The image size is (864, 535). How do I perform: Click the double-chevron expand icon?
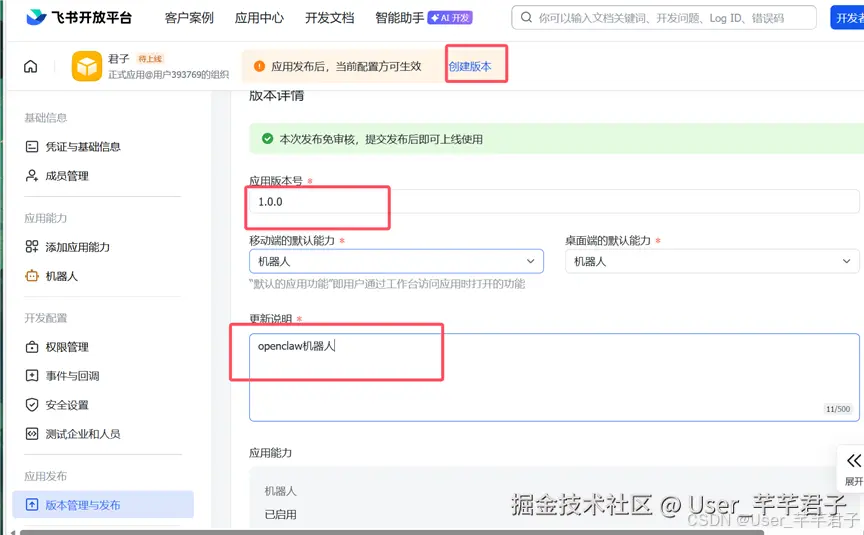click(x=854, y=461)
